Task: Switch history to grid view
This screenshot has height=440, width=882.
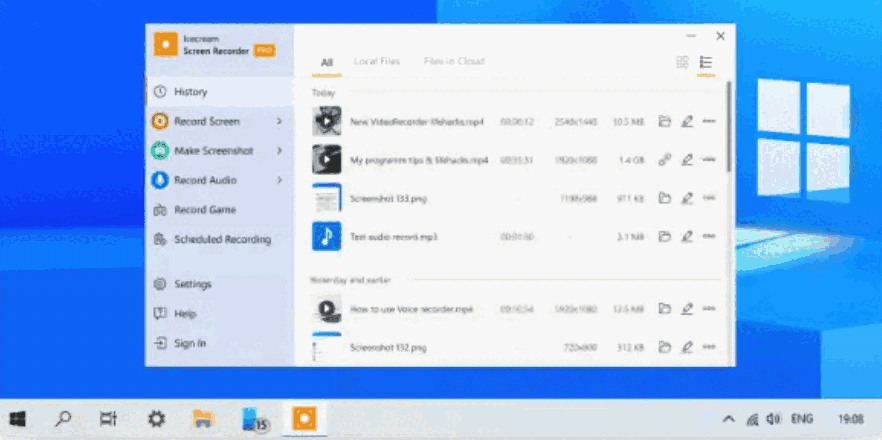Action: [x=682, y=62]
